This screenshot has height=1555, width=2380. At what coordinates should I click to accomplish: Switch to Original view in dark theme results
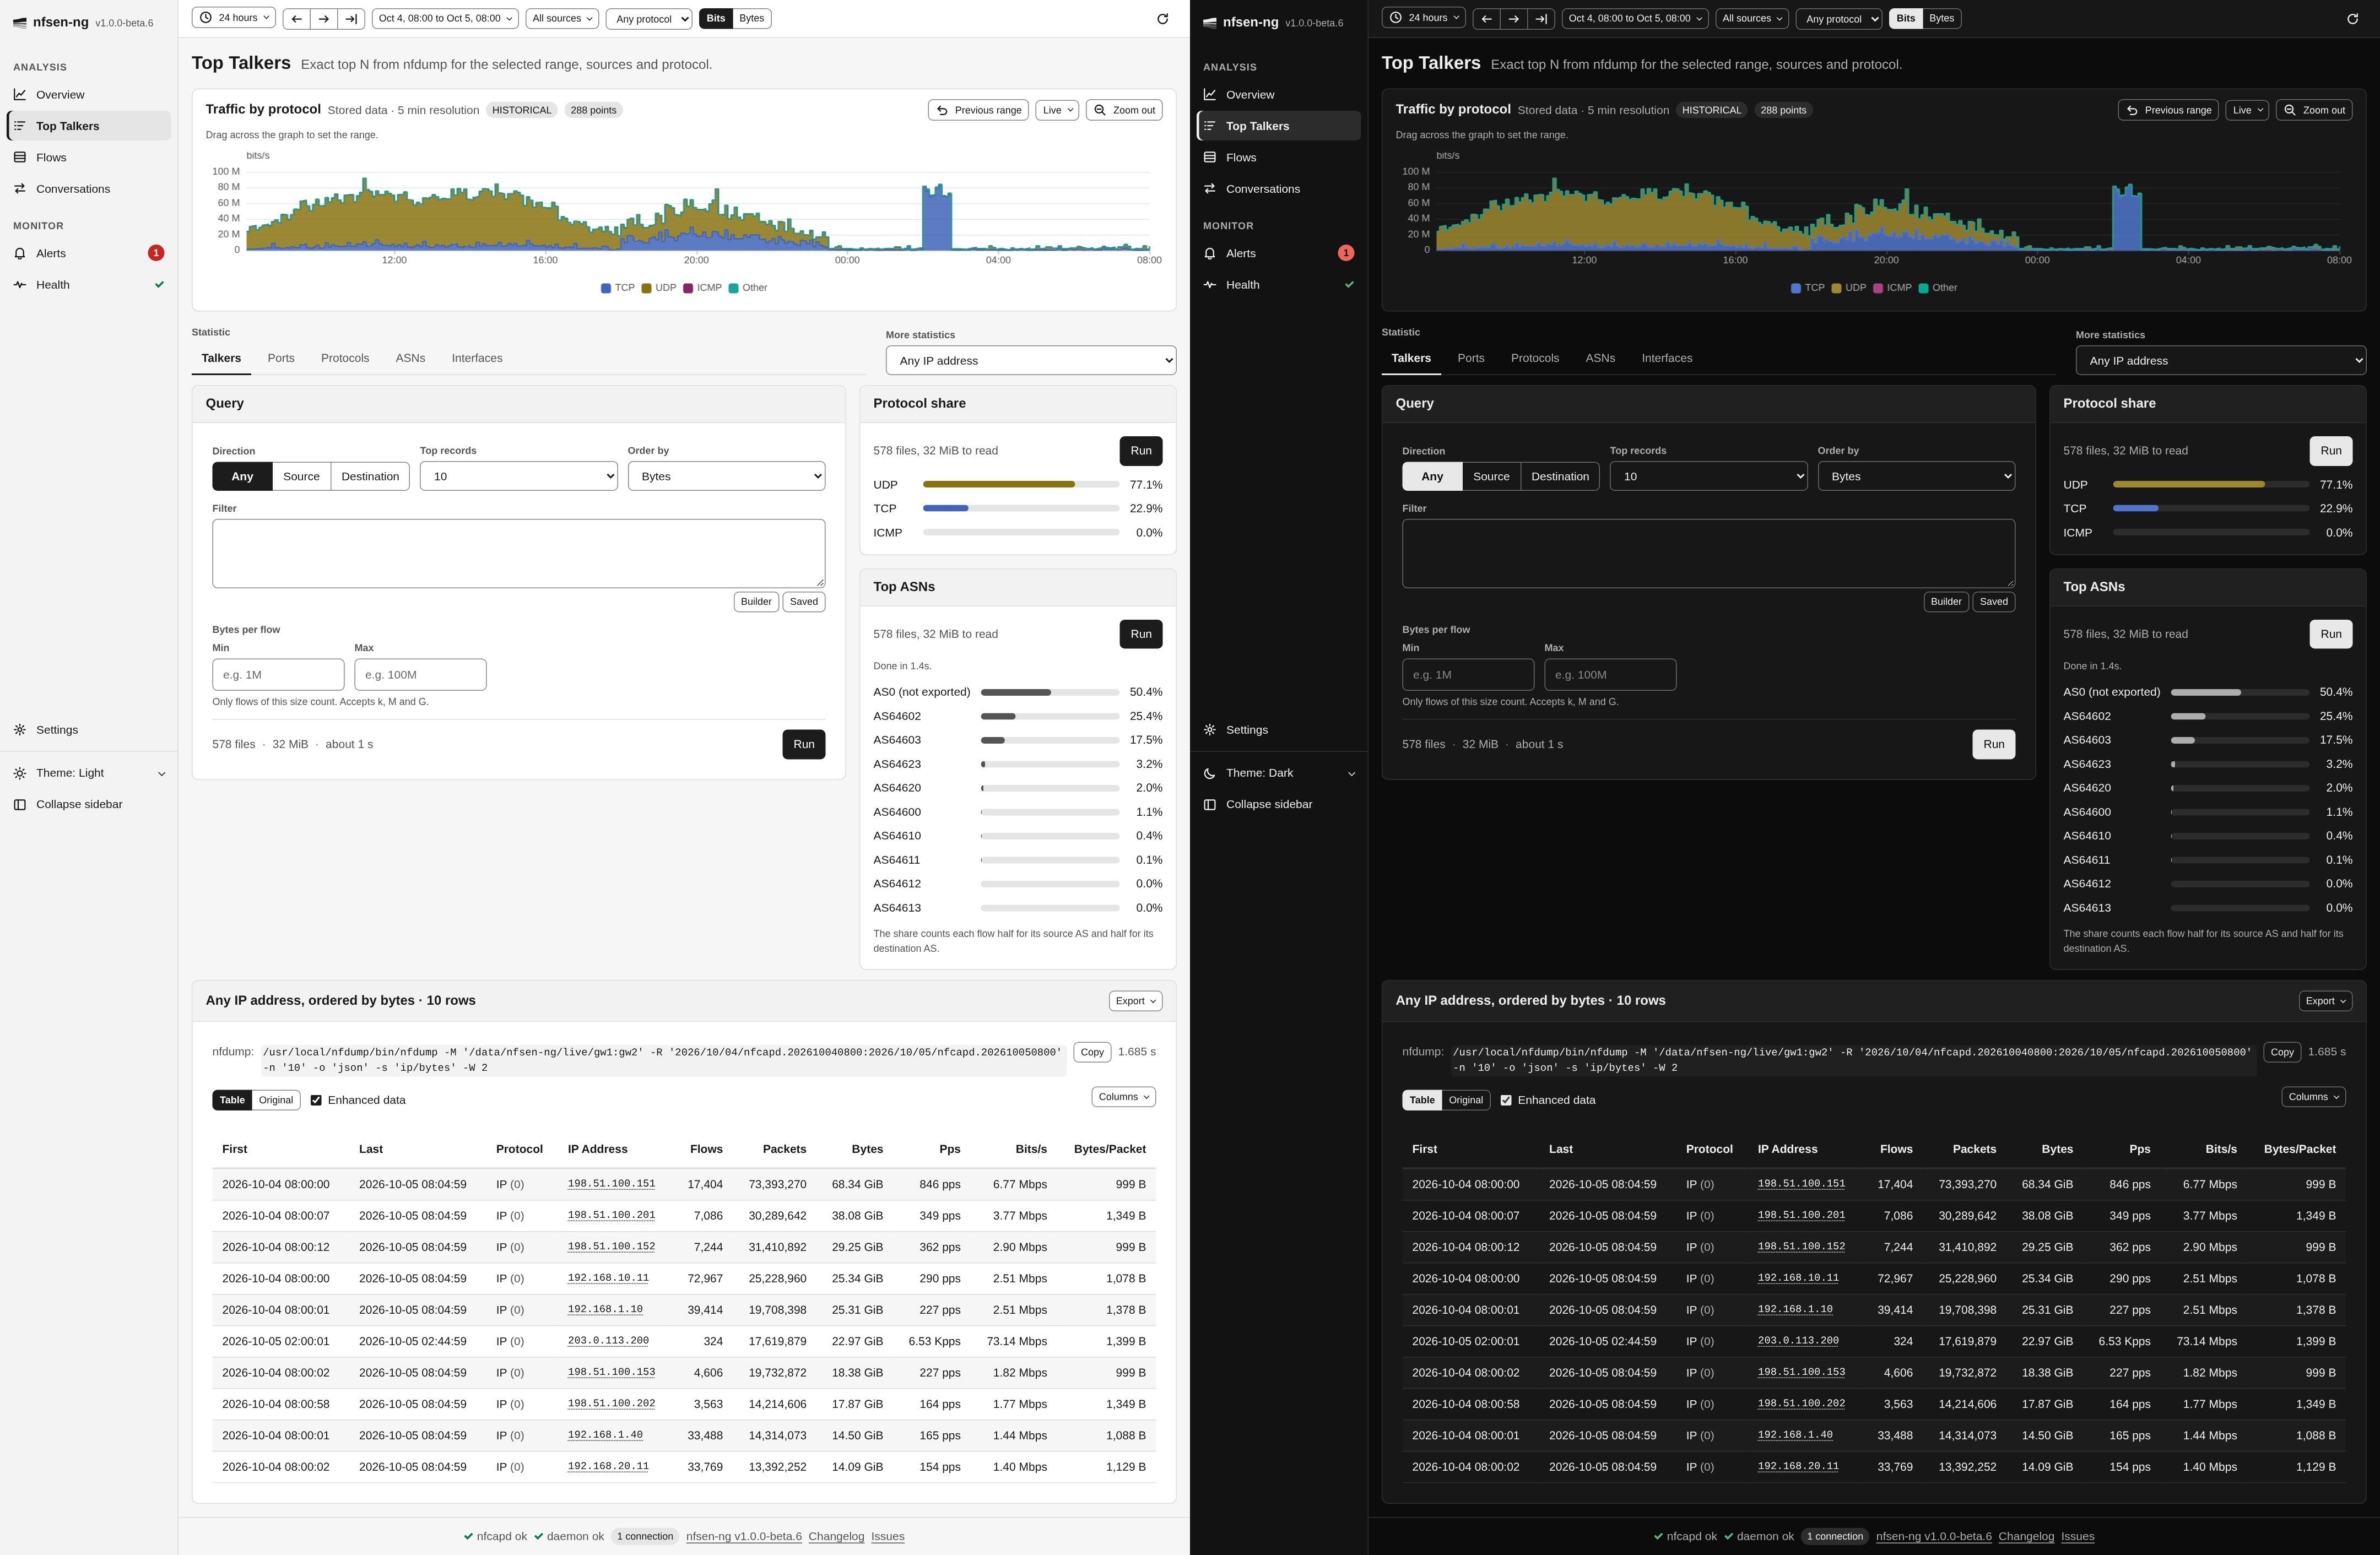(x=1466, y=1100)
